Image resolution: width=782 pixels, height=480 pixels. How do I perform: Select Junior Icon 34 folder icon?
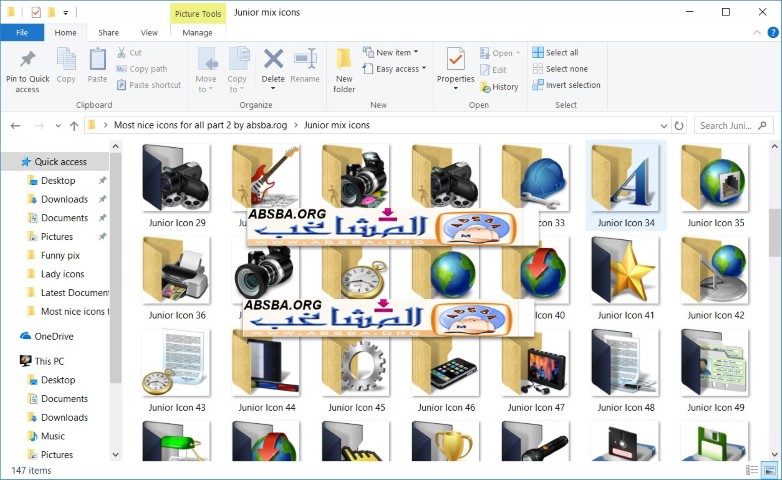coord(625,178)
